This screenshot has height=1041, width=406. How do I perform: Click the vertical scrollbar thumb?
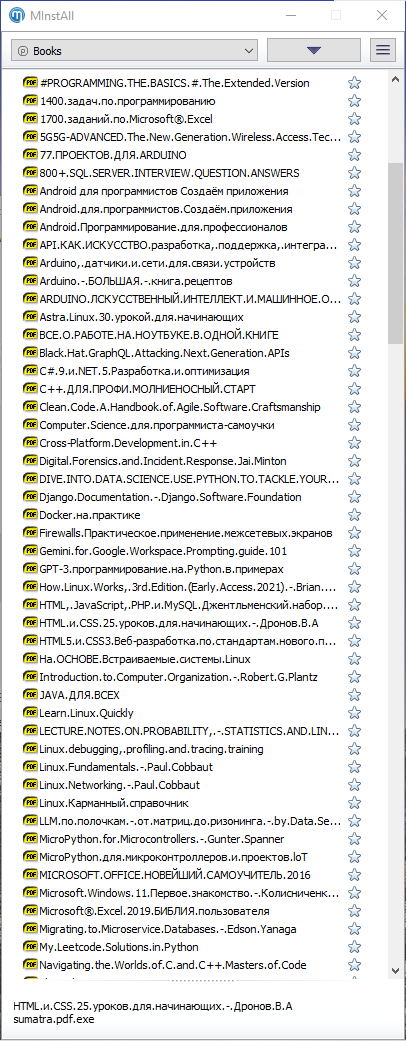pos(395,252)
